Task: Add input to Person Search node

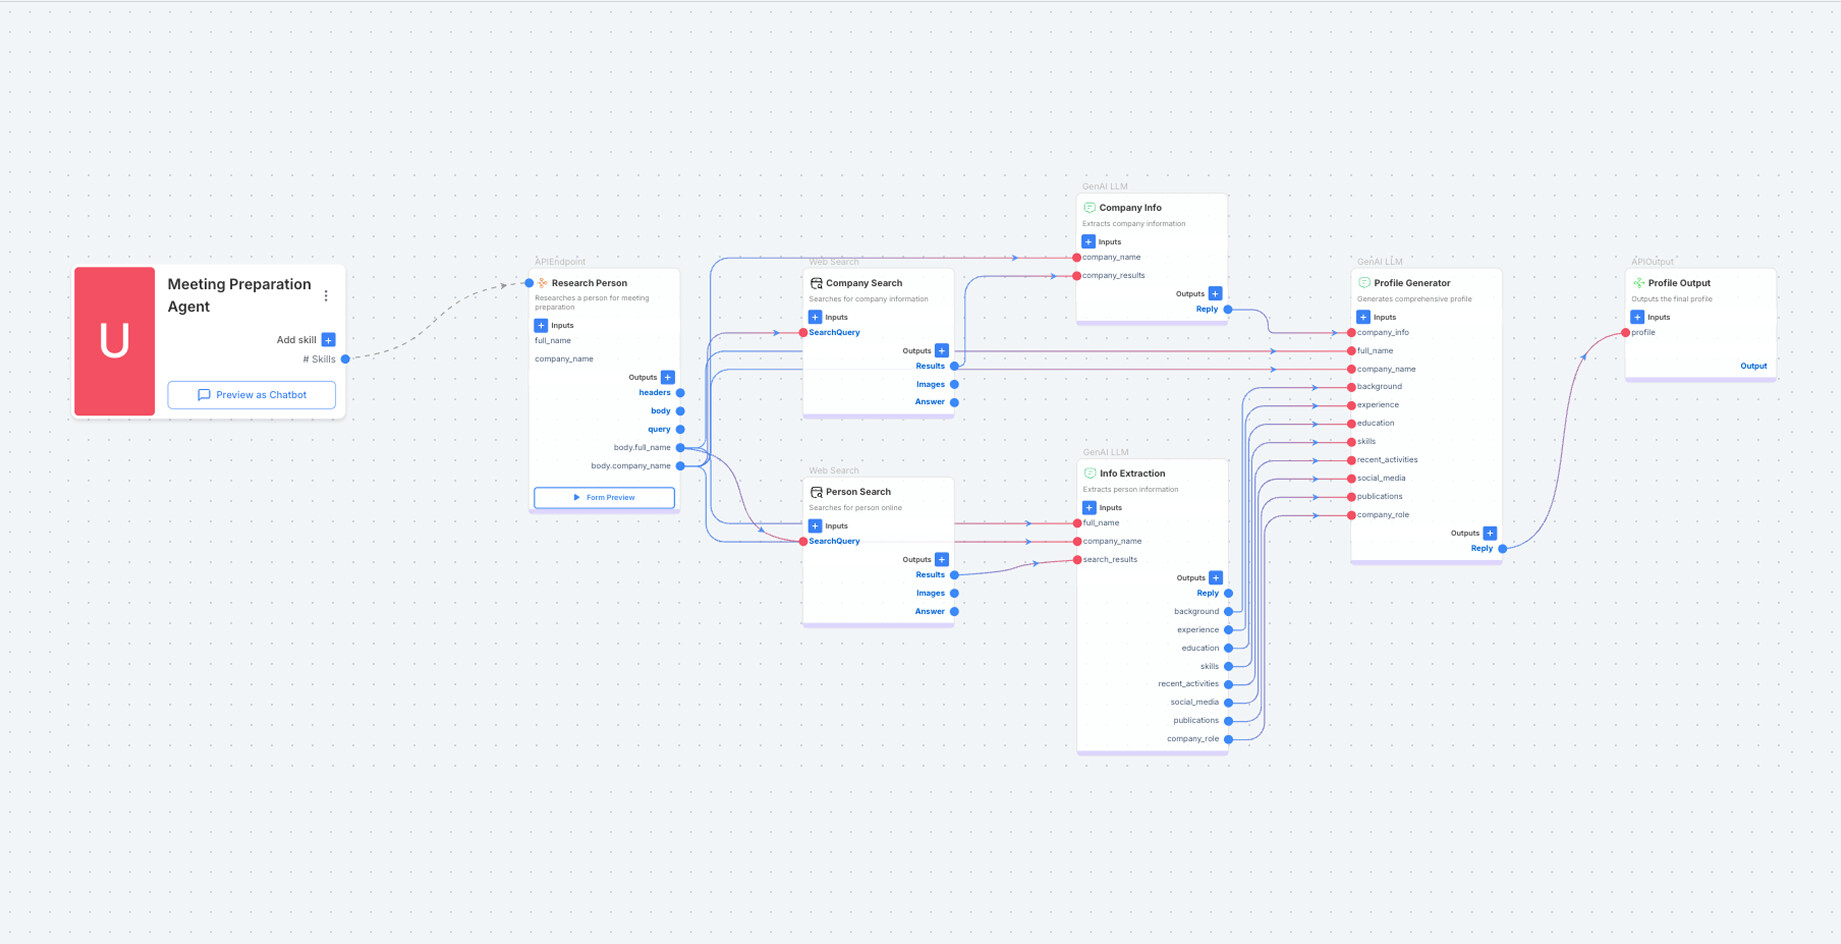Action: (815, 526)
